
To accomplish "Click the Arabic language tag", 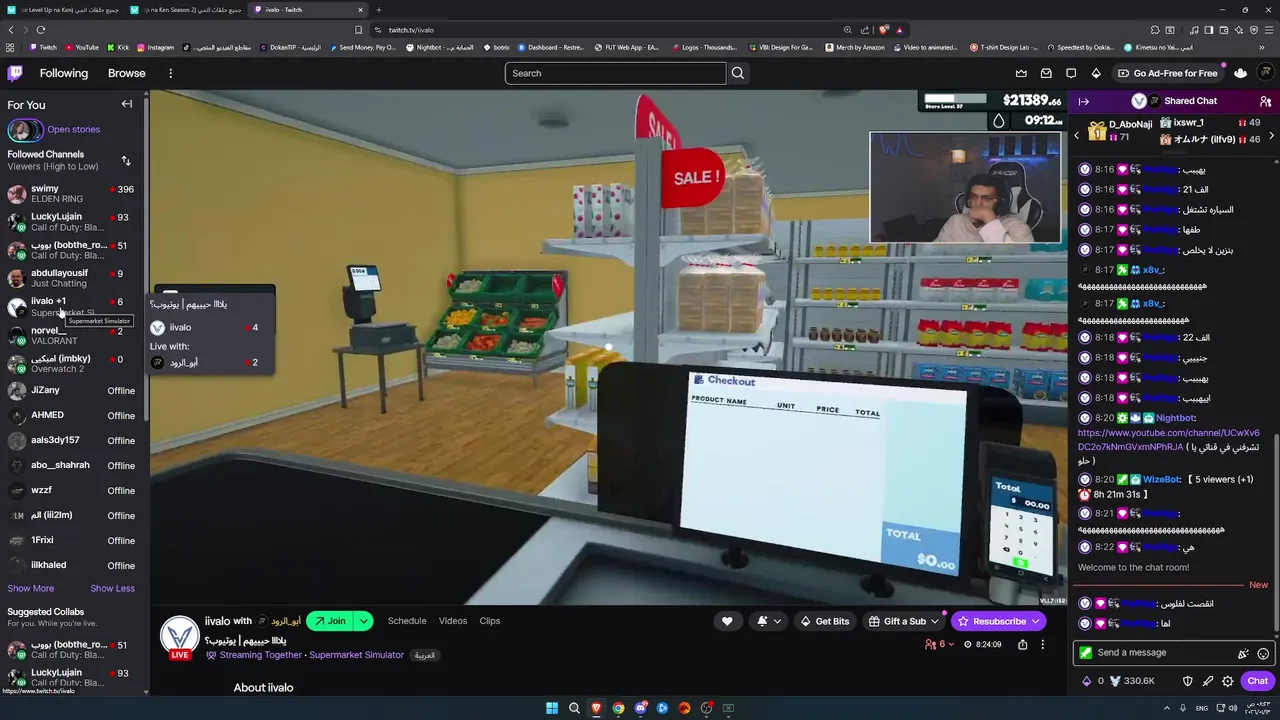I will click(425, 655).
